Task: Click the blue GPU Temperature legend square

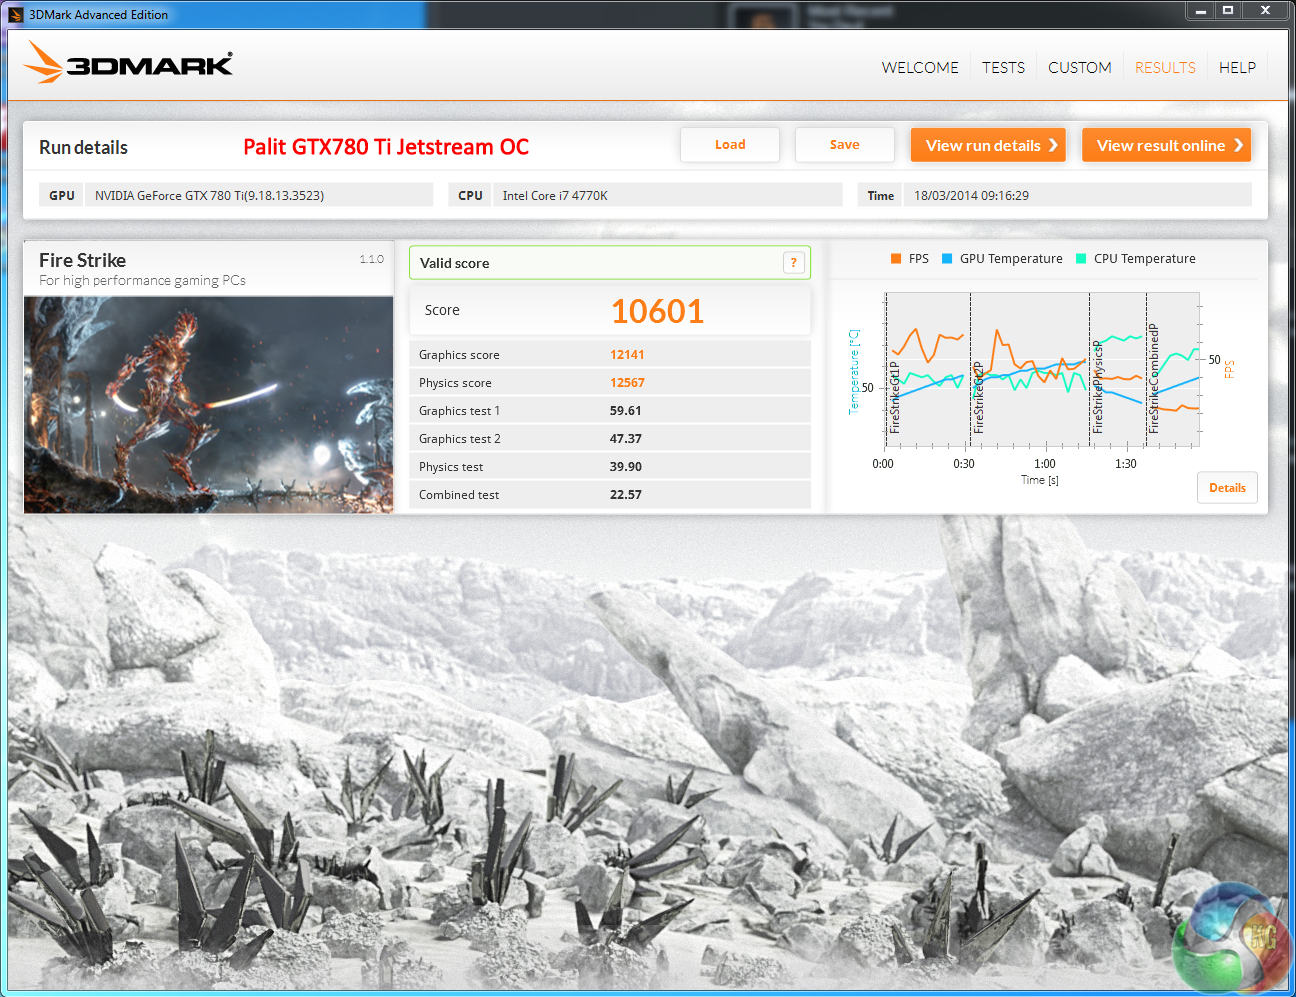Action: (x=947, y=259)
